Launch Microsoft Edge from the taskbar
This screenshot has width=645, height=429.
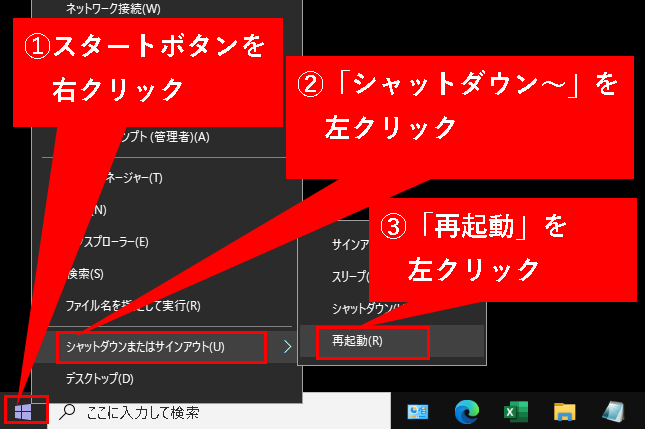467,411
